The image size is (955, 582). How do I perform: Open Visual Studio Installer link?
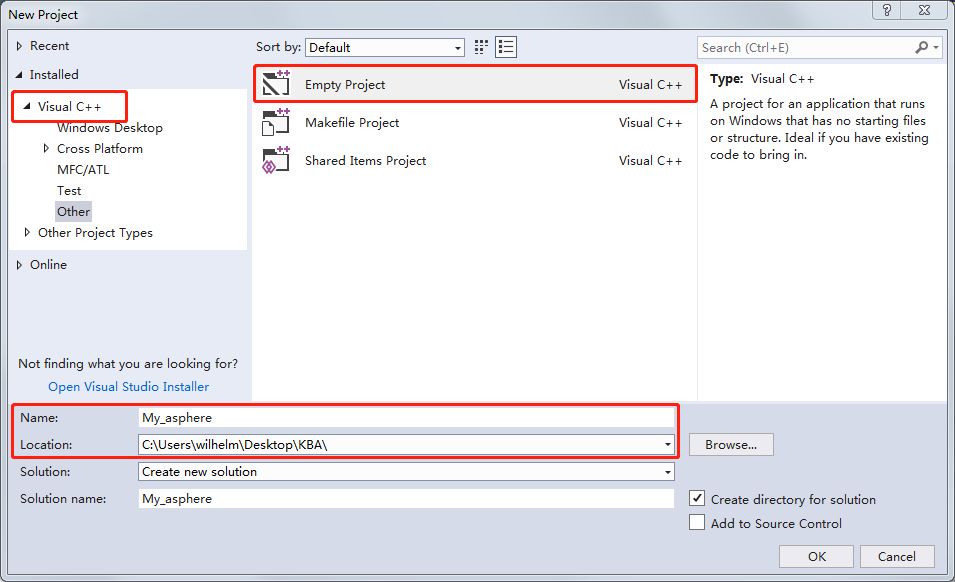point(128,387)
